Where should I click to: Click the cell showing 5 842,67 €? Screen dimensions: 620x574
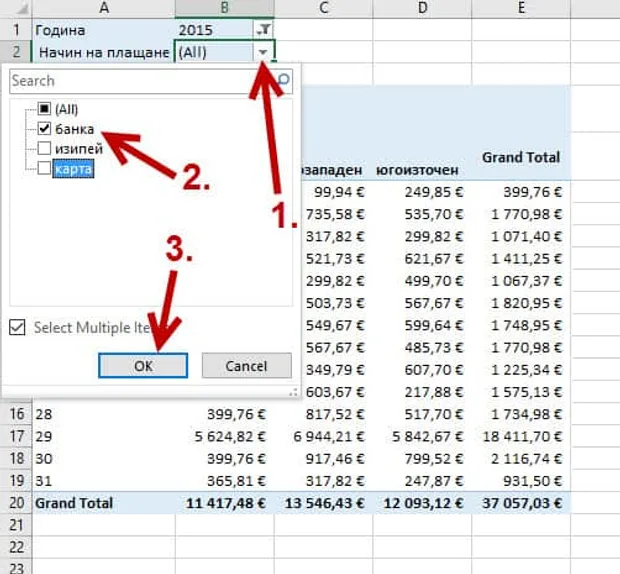(x=422, y=436)
